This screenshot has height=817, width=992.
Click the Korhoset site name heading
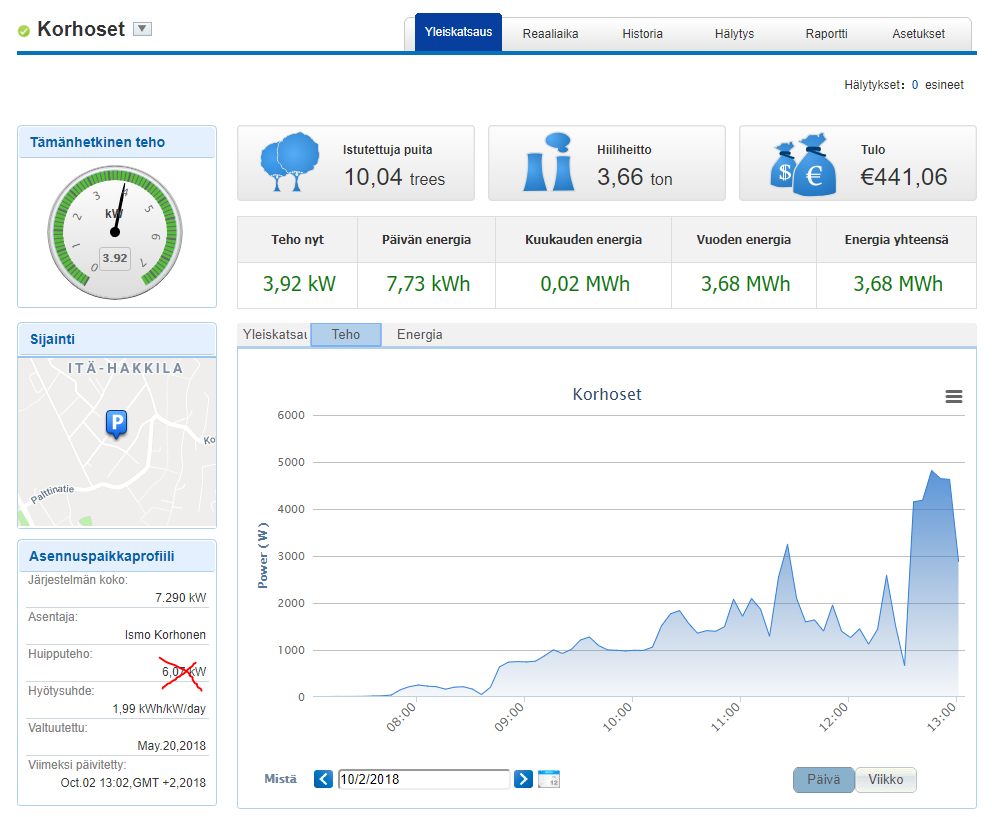81,29
